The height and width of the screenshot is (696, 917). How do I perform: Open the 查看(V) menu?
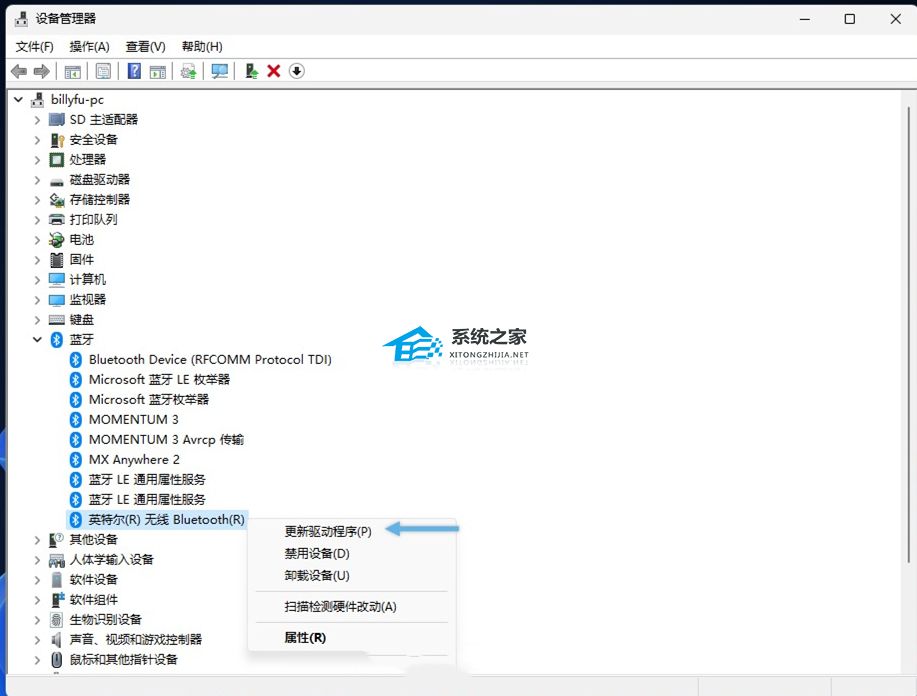[x=146, y=47]
